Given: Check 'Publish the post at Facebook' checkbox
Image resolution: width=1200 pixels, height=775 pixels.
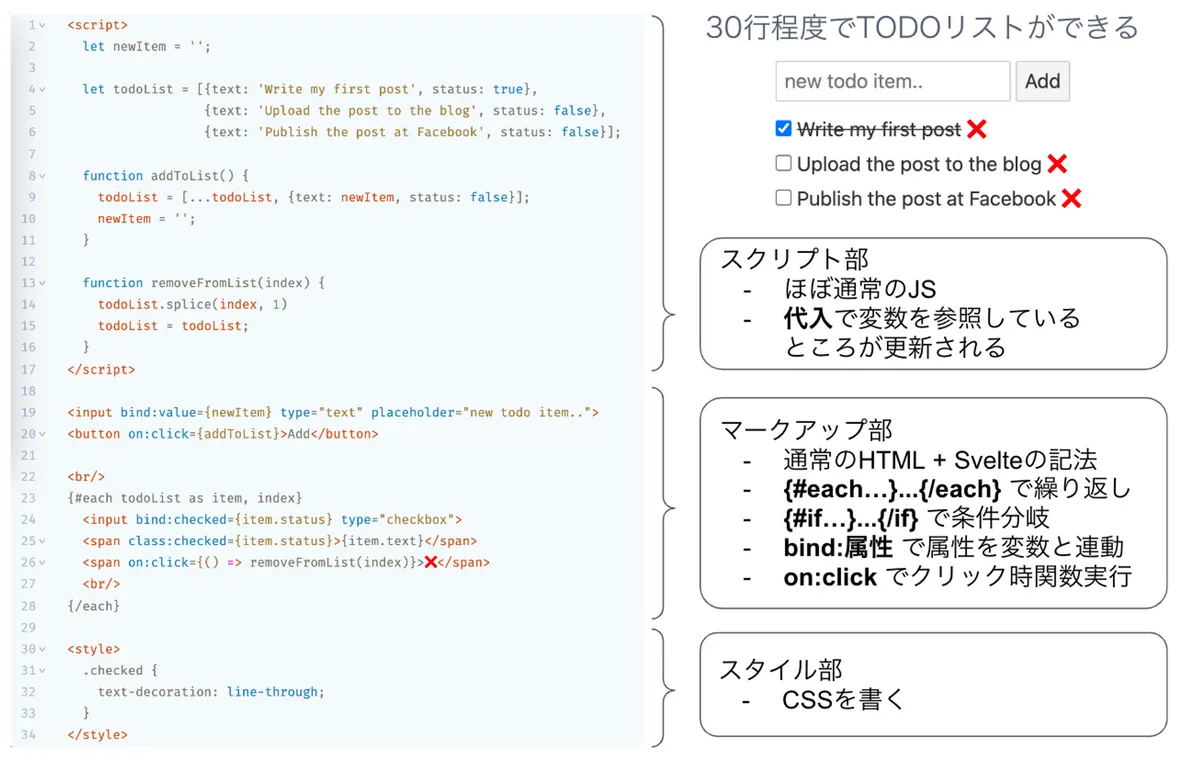Looking at the screenshot, I should [x=783, y=197].
